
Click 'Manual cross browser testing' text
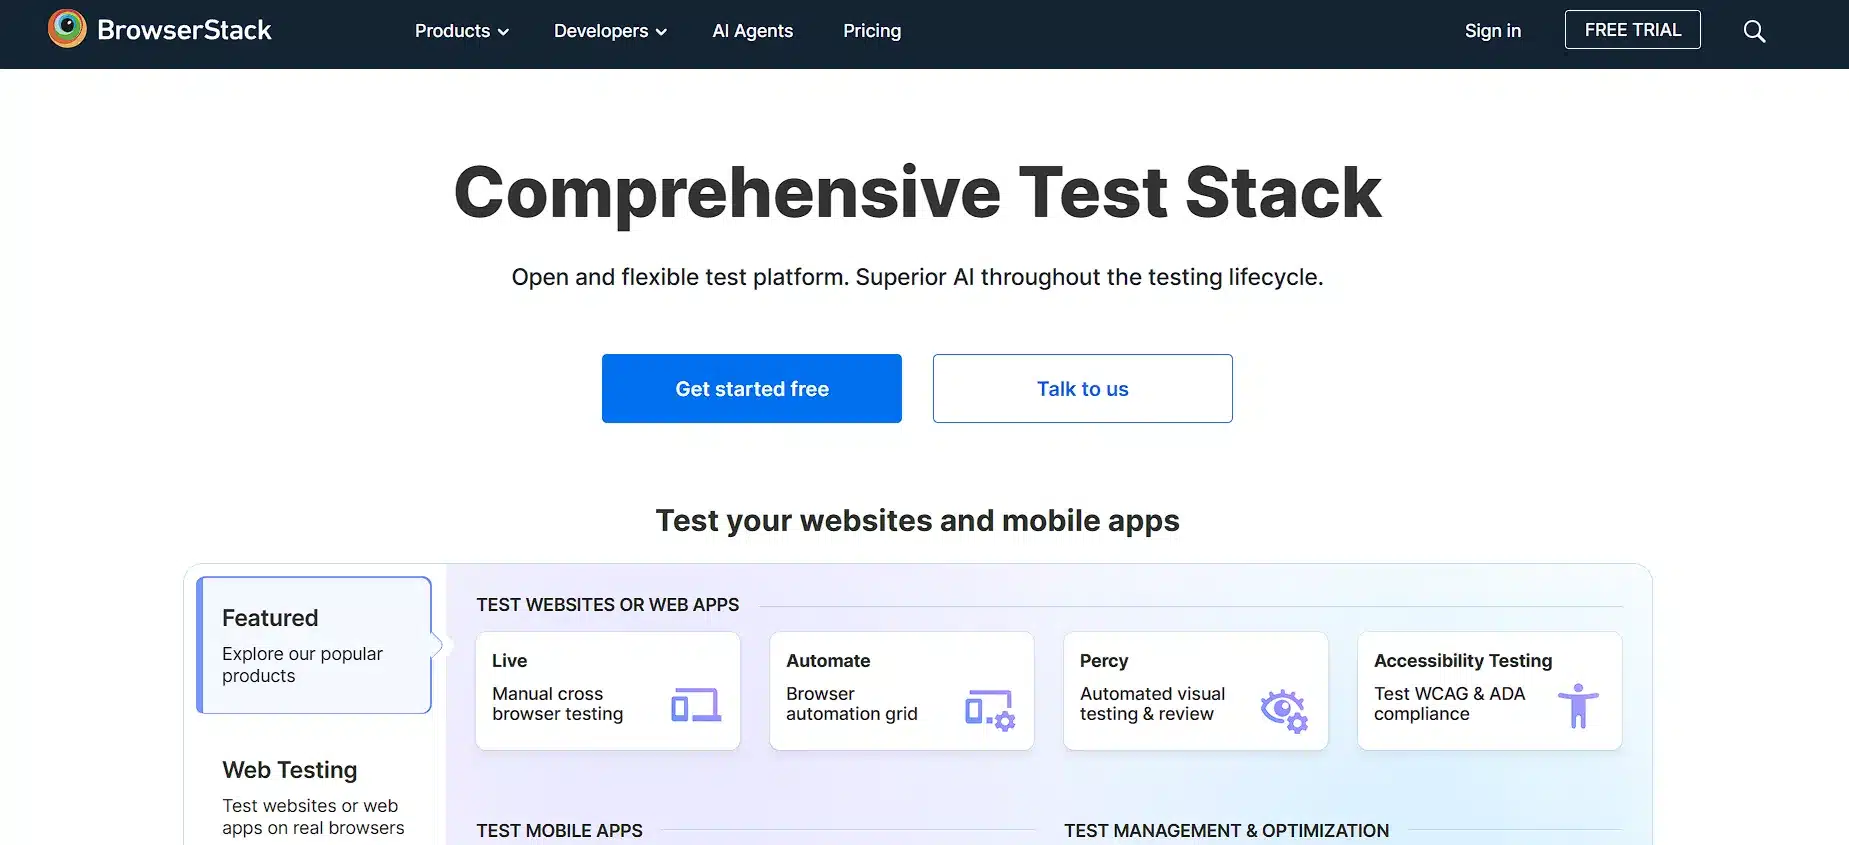coord(557,704)
